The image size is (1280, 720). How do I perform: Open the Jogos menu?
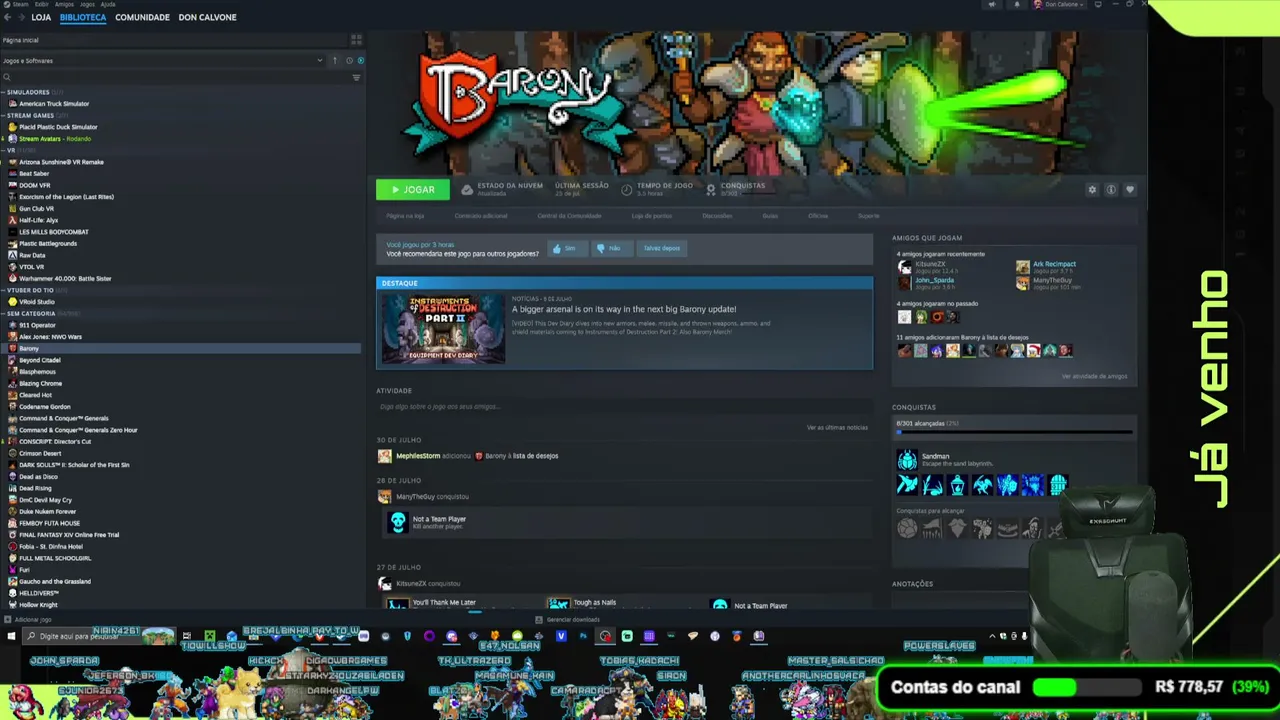click(87, 4)
